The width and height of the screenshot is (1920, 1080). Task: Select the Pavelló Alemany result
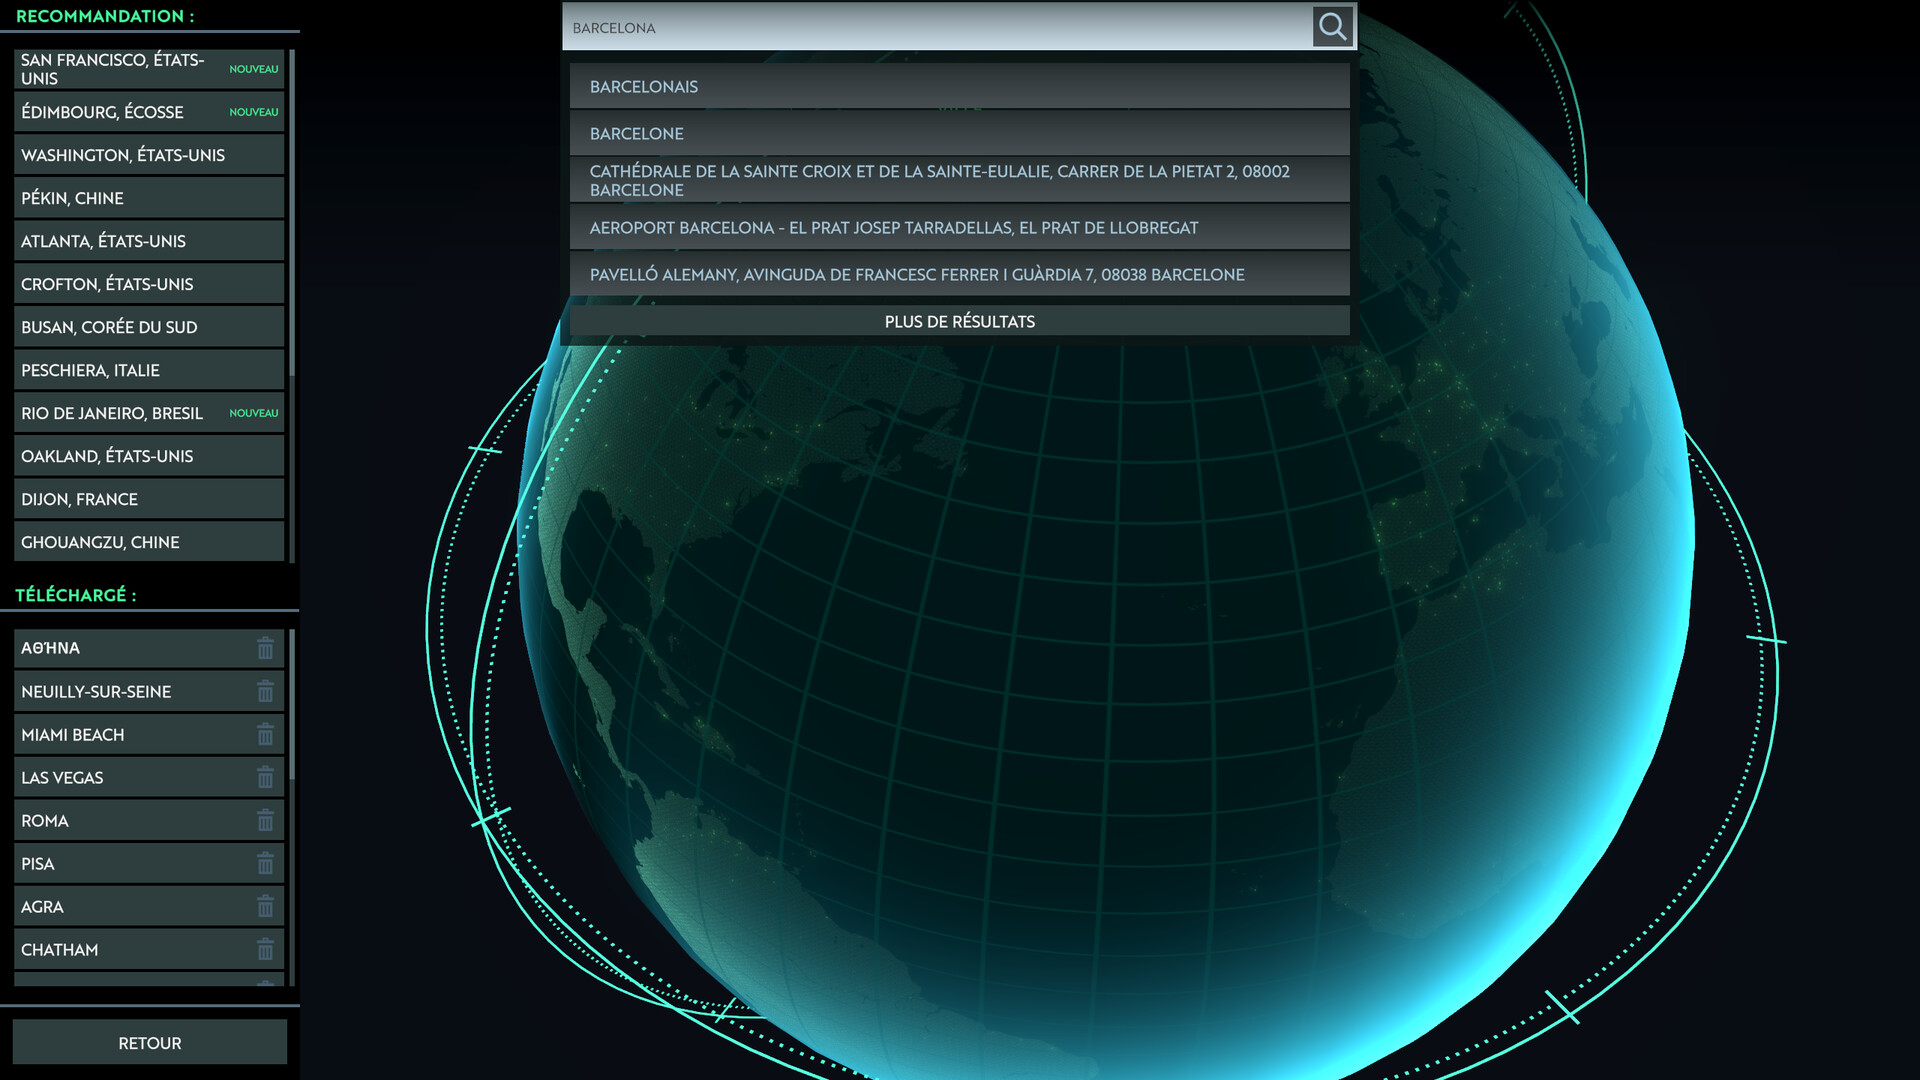[x=958, y=274]
